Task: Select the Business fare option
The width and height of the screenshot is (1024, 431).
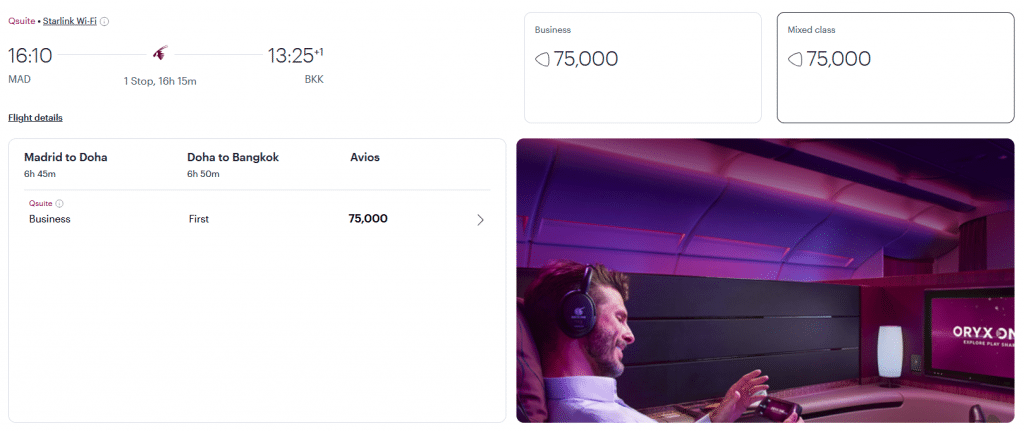Action: (x=643, y=67)
